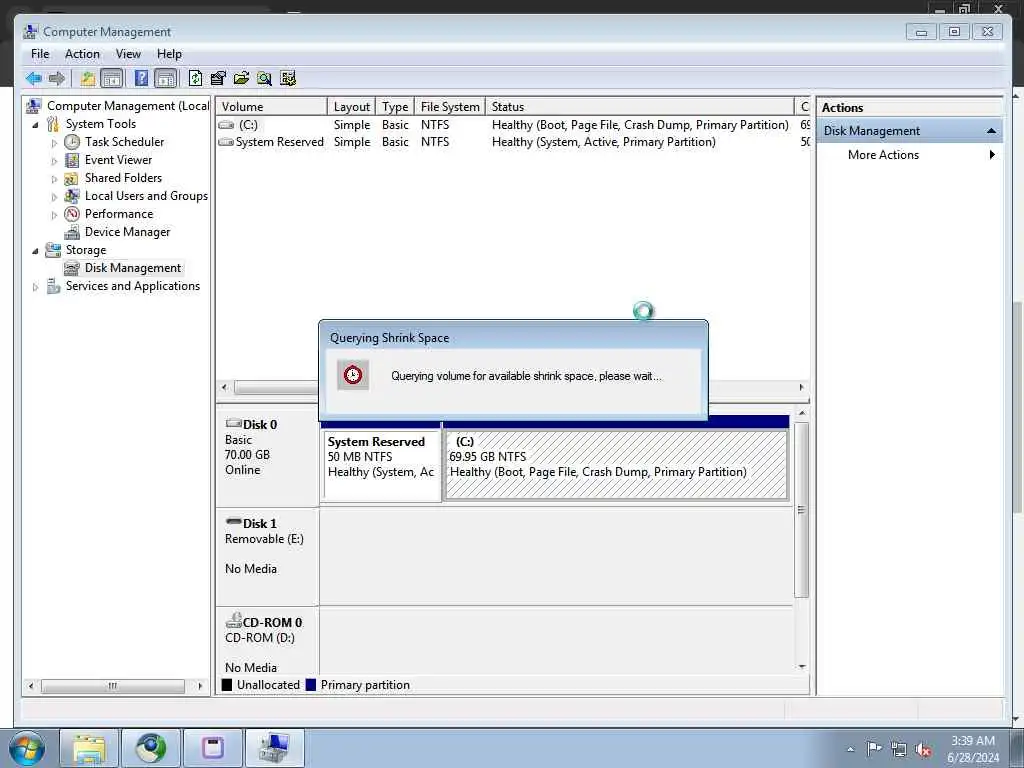
Task: Click the Up one level folder icon
Action: tap(88, 79)
